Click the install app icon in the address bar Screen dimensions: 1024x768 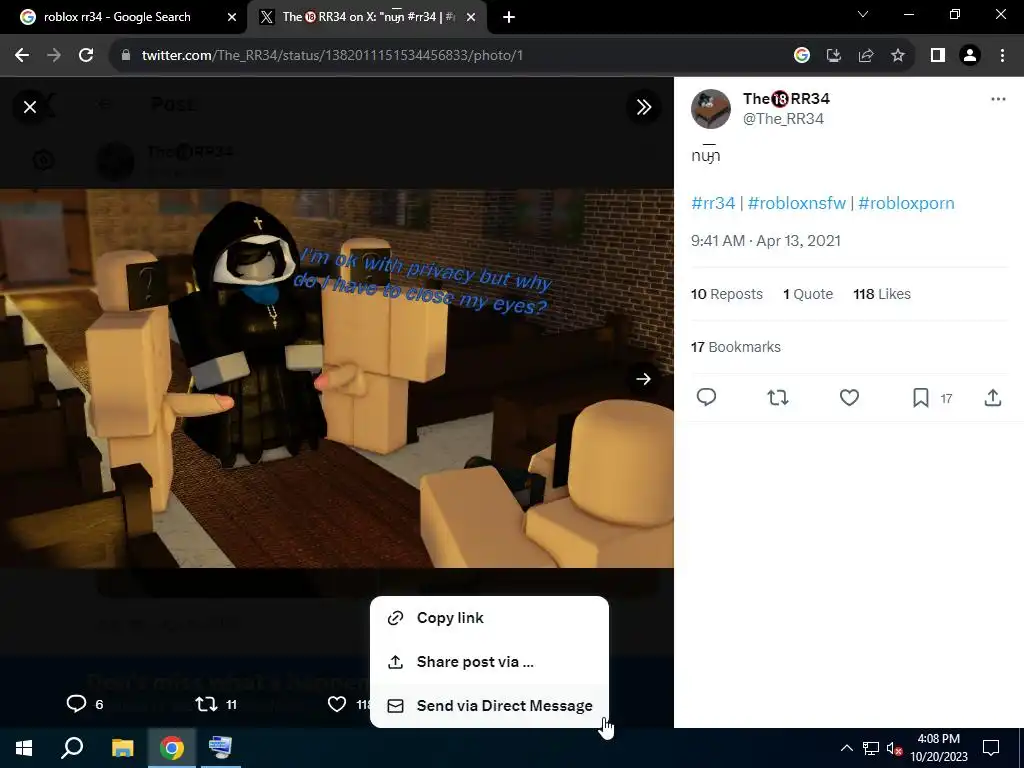(x=834, y=56)
